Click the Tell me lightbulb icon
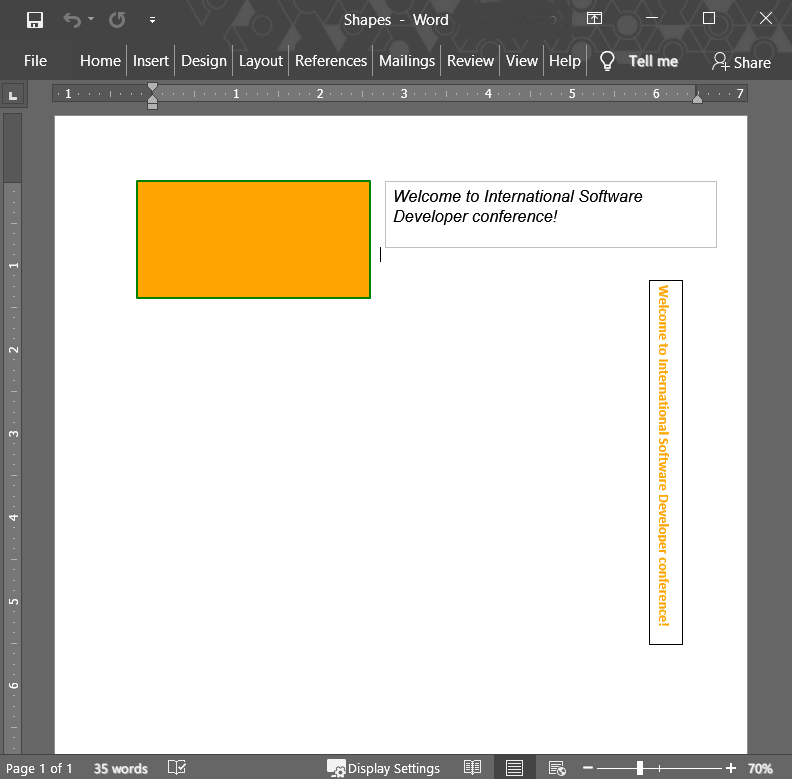 click(607, 61)
